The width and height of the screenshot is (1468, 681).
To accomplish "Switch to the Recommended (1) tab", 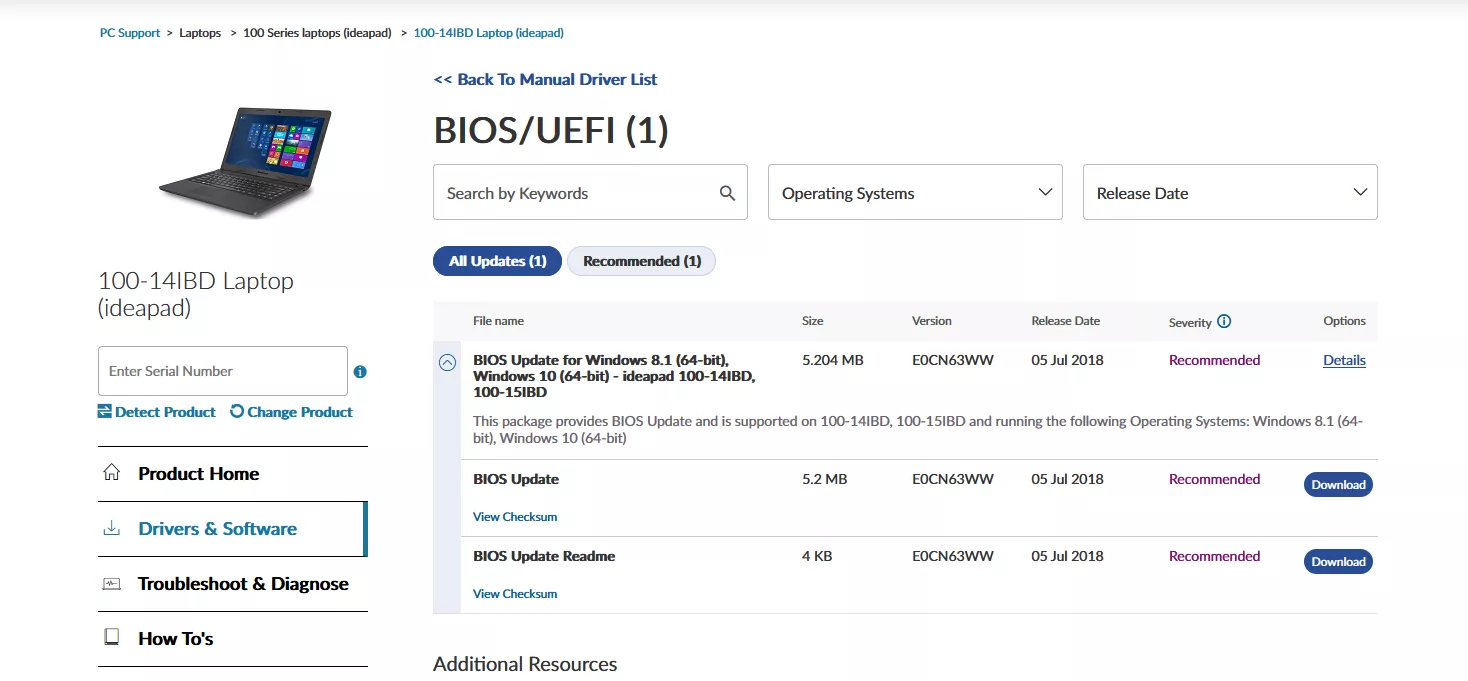I will coord(641,261).
